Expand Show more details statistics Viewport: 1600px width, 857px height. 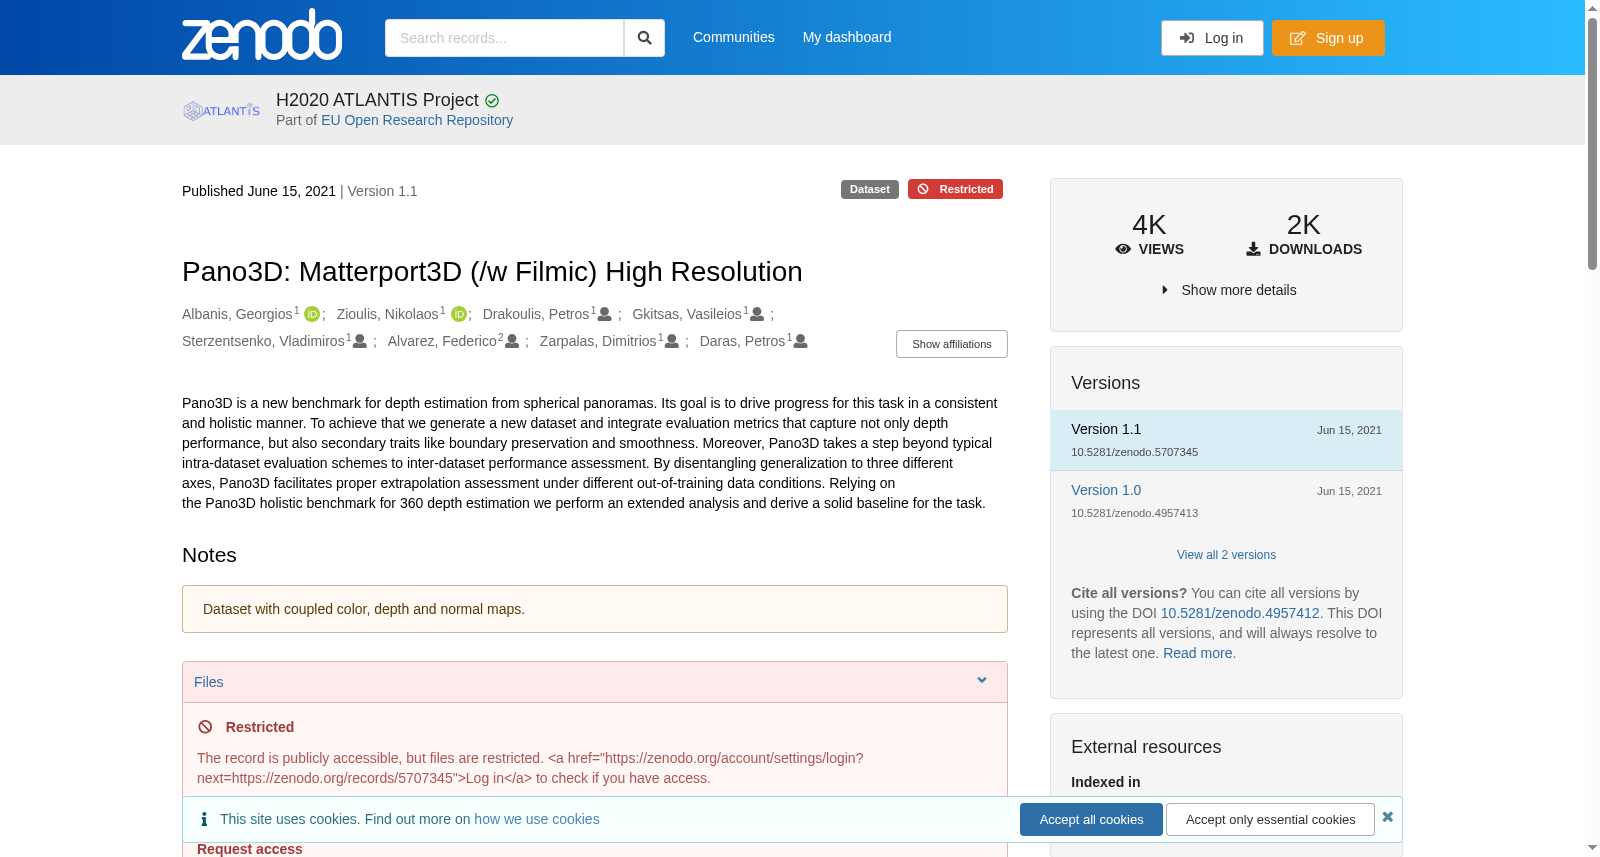tap(1228, 290)
